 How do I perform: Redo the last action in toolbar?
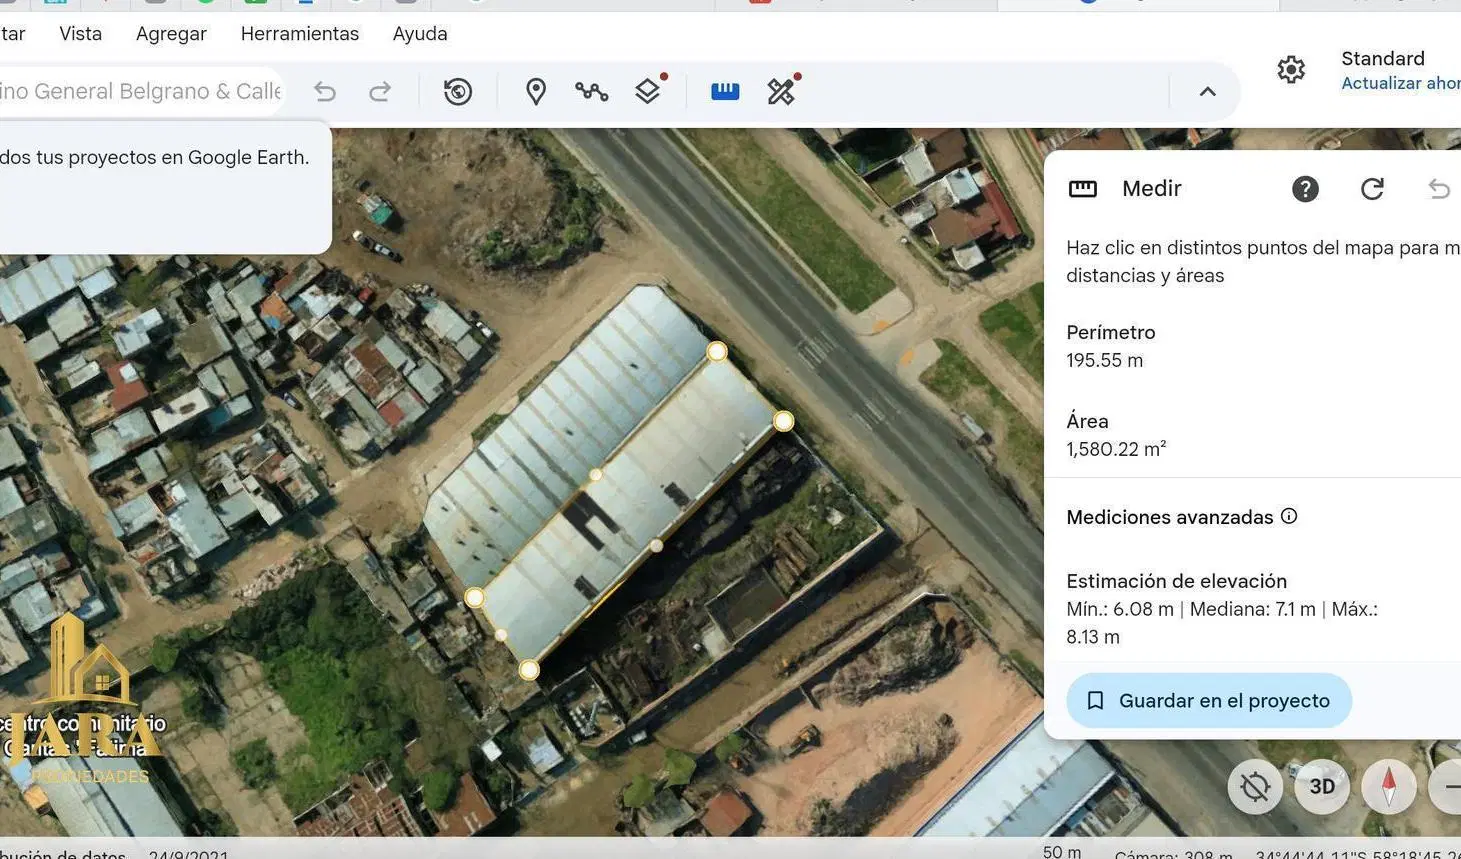380,92
